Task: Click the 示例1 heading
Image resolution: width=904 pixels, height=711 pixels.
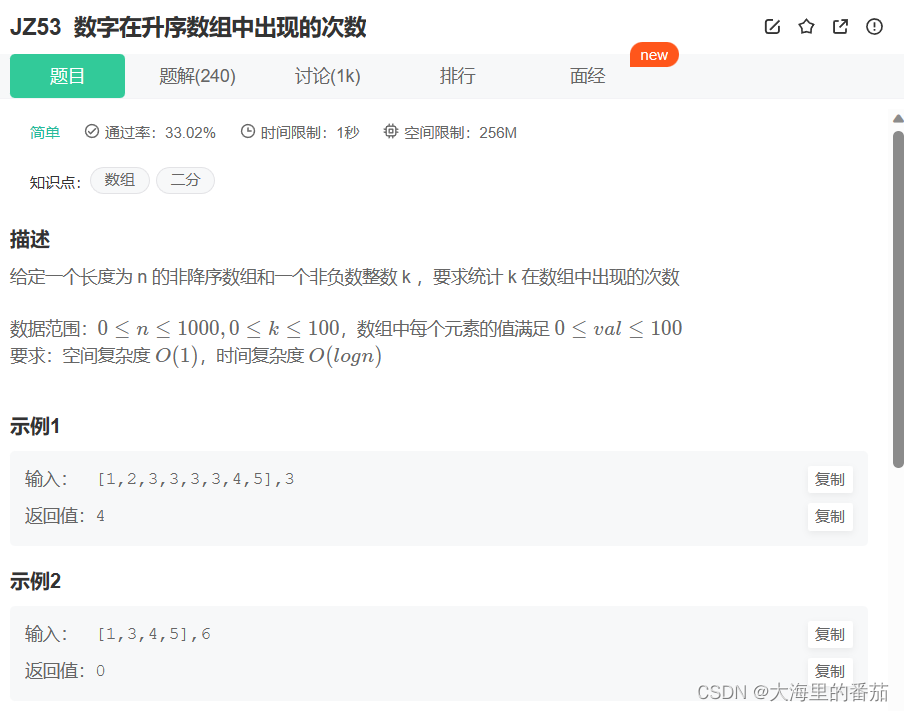Action: tap(35, 426)
